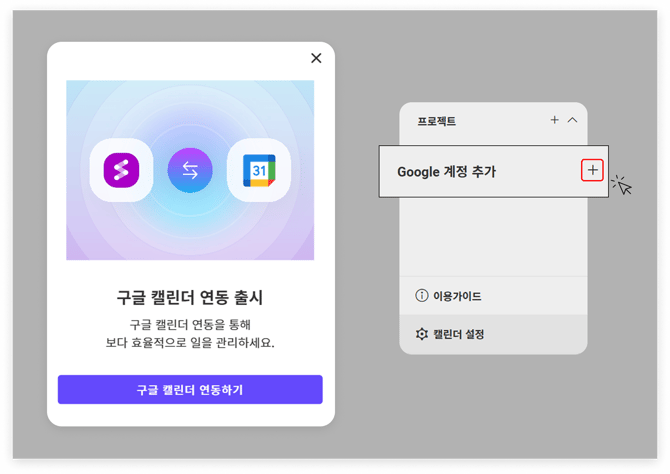Click the banner's gradient background near top edge
Screen dimensions: 670x474
[190, 92]
